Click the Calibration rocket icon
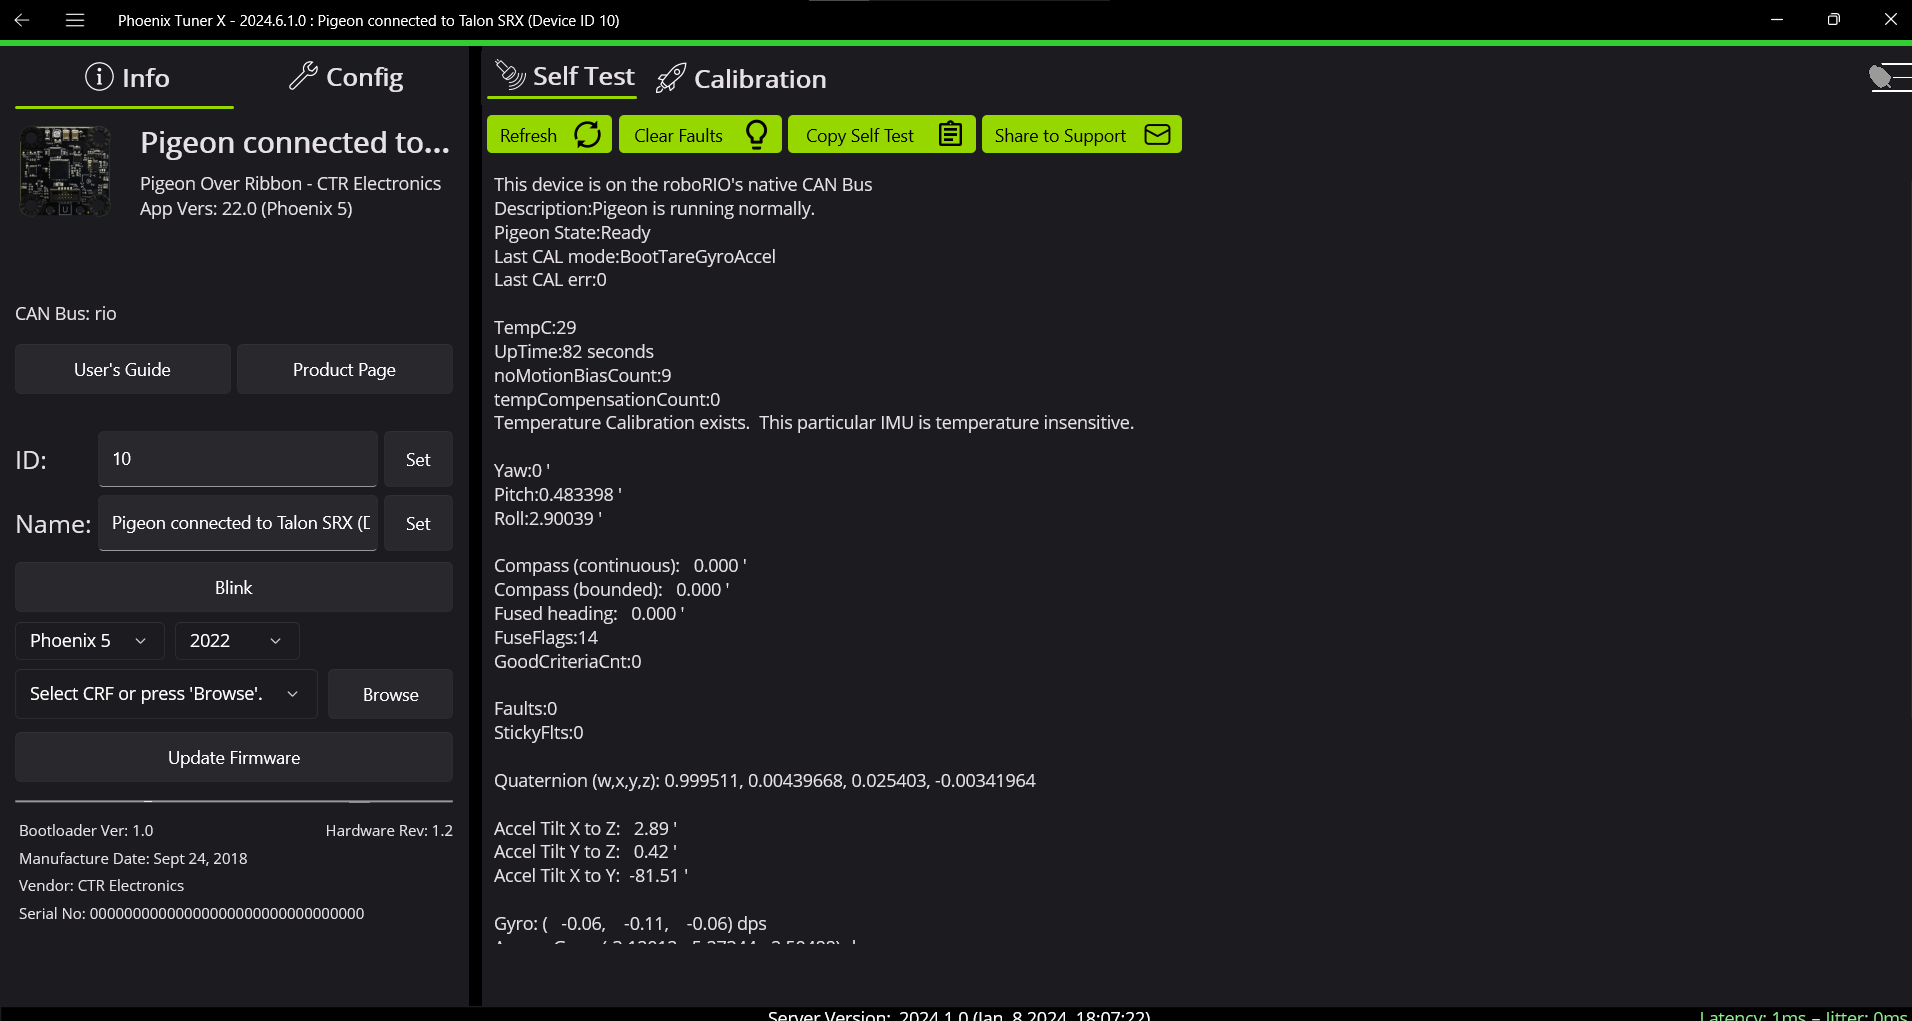Image resolution: width=1912 pixels, height=1021 pixels. click(671, 78)
